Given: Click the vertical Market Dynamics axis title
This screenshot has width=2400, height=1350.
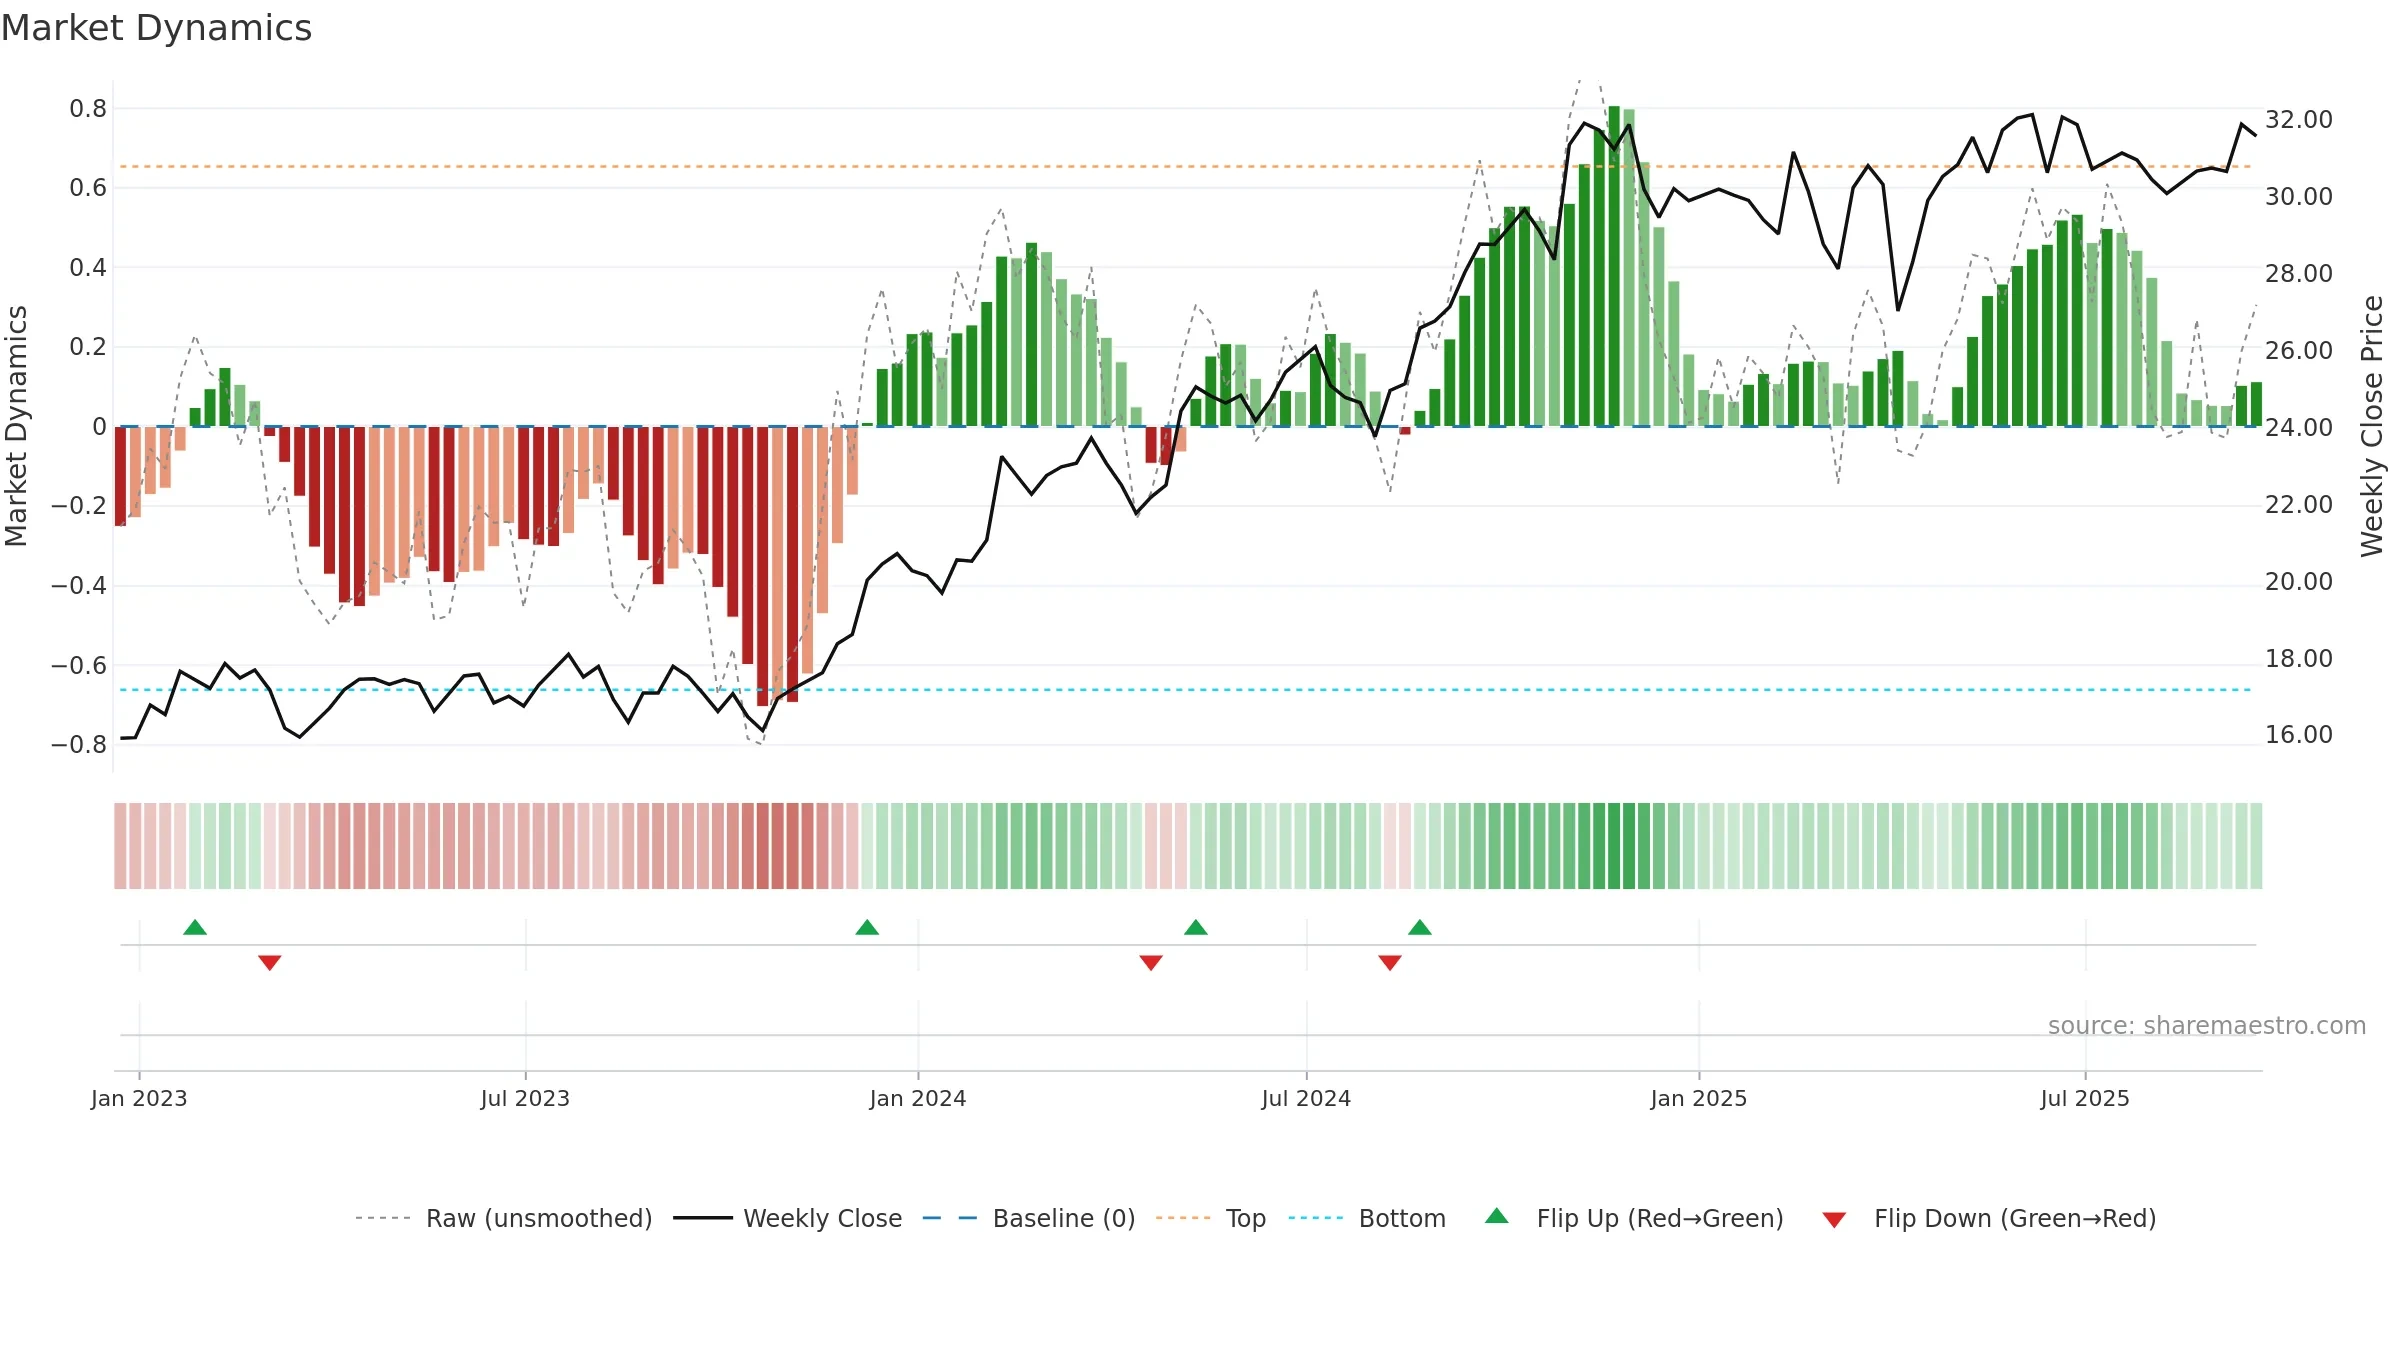Looking at the screenshot, I should point(16,426).
